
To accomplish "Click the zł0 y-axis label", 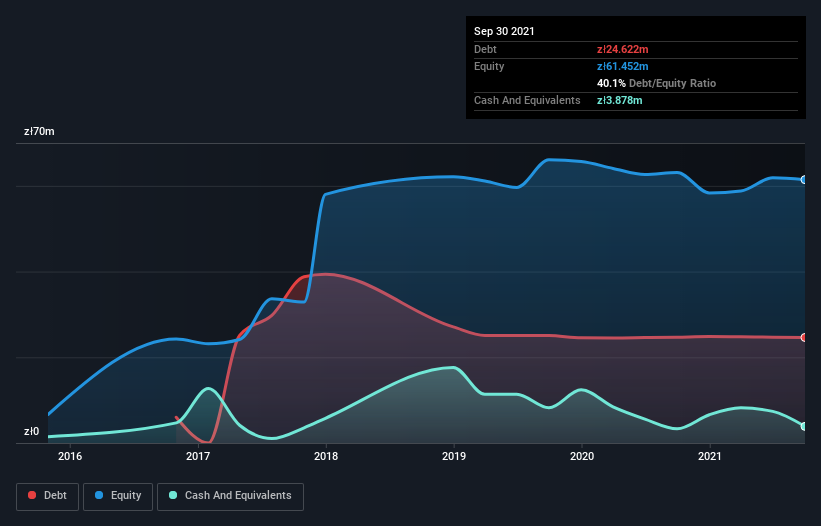I will click(x=31, y=431).
